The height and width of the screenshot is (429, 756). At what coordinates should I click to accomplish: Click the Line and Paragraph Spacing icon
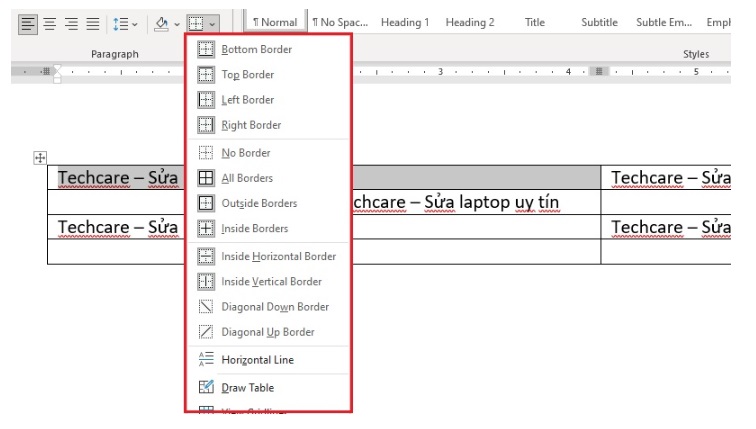click(x=118, y=22)
